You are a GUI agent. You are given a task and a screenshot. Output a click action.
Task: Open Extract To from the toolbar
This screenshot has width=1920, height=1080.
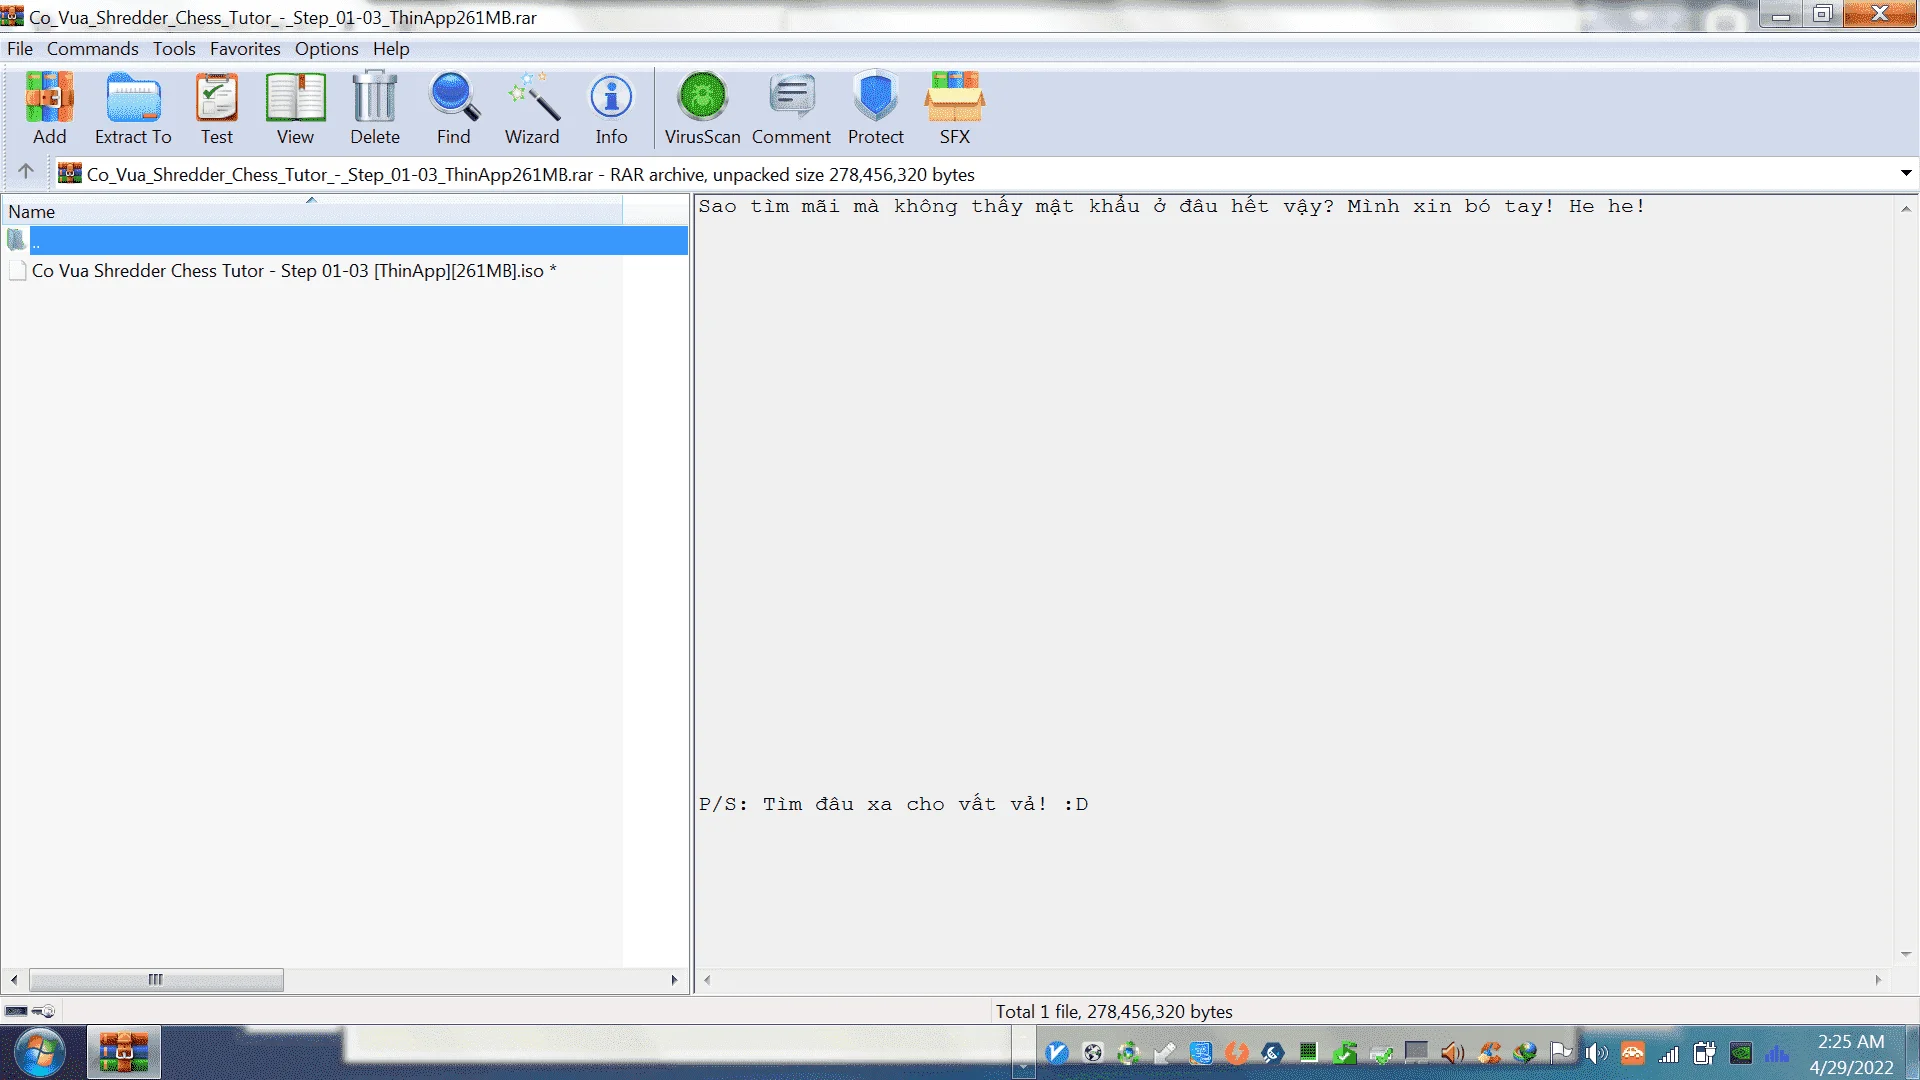tap(133, 108)
